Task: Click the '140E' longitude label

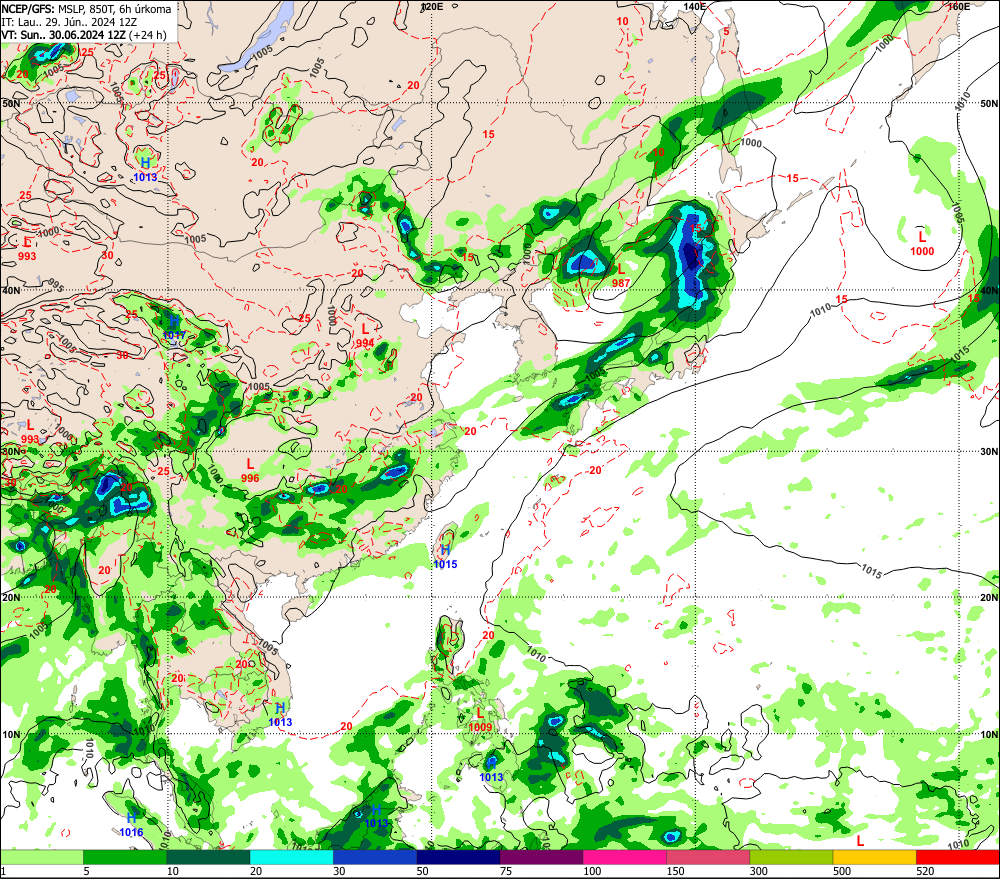Action: [695, 6]
